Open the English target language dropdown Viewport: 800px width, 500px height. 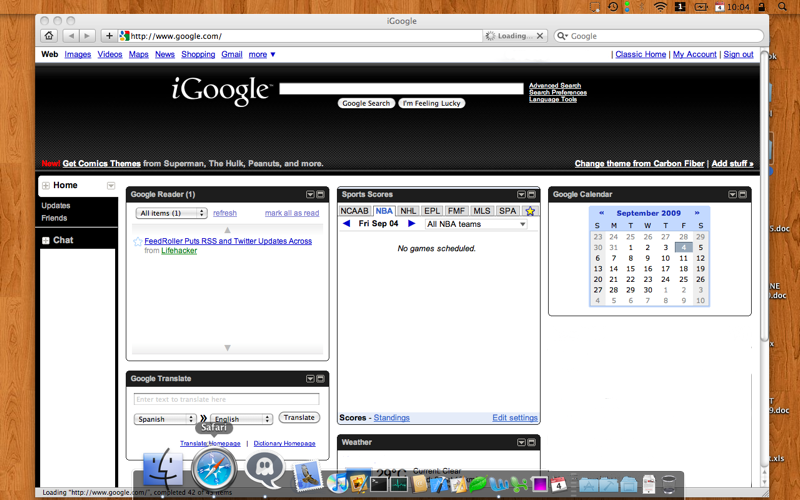[x=241, y=419]
